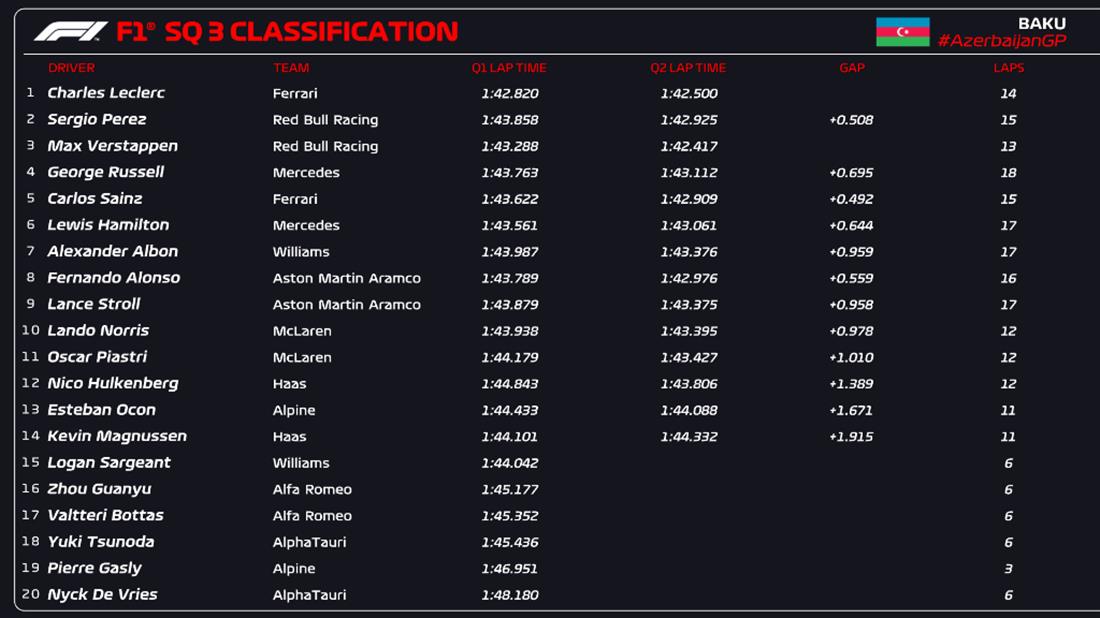Click Williams team next to Alexander Albon
The image size is (1100, 618).
pos(301,252)
